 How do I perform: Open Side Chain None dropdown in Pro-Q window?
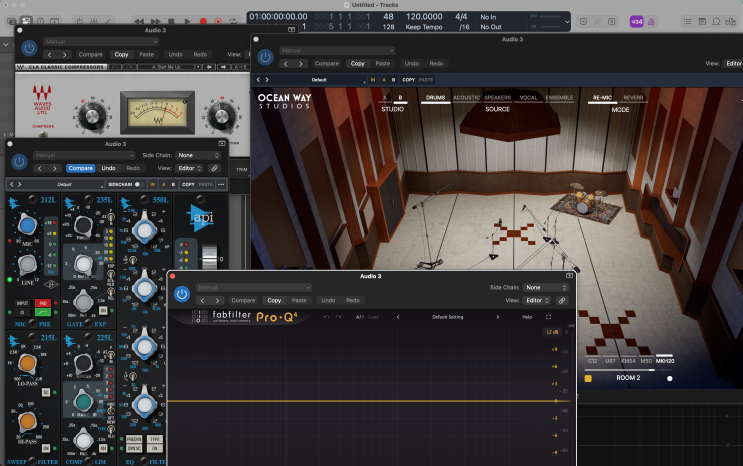545,288
